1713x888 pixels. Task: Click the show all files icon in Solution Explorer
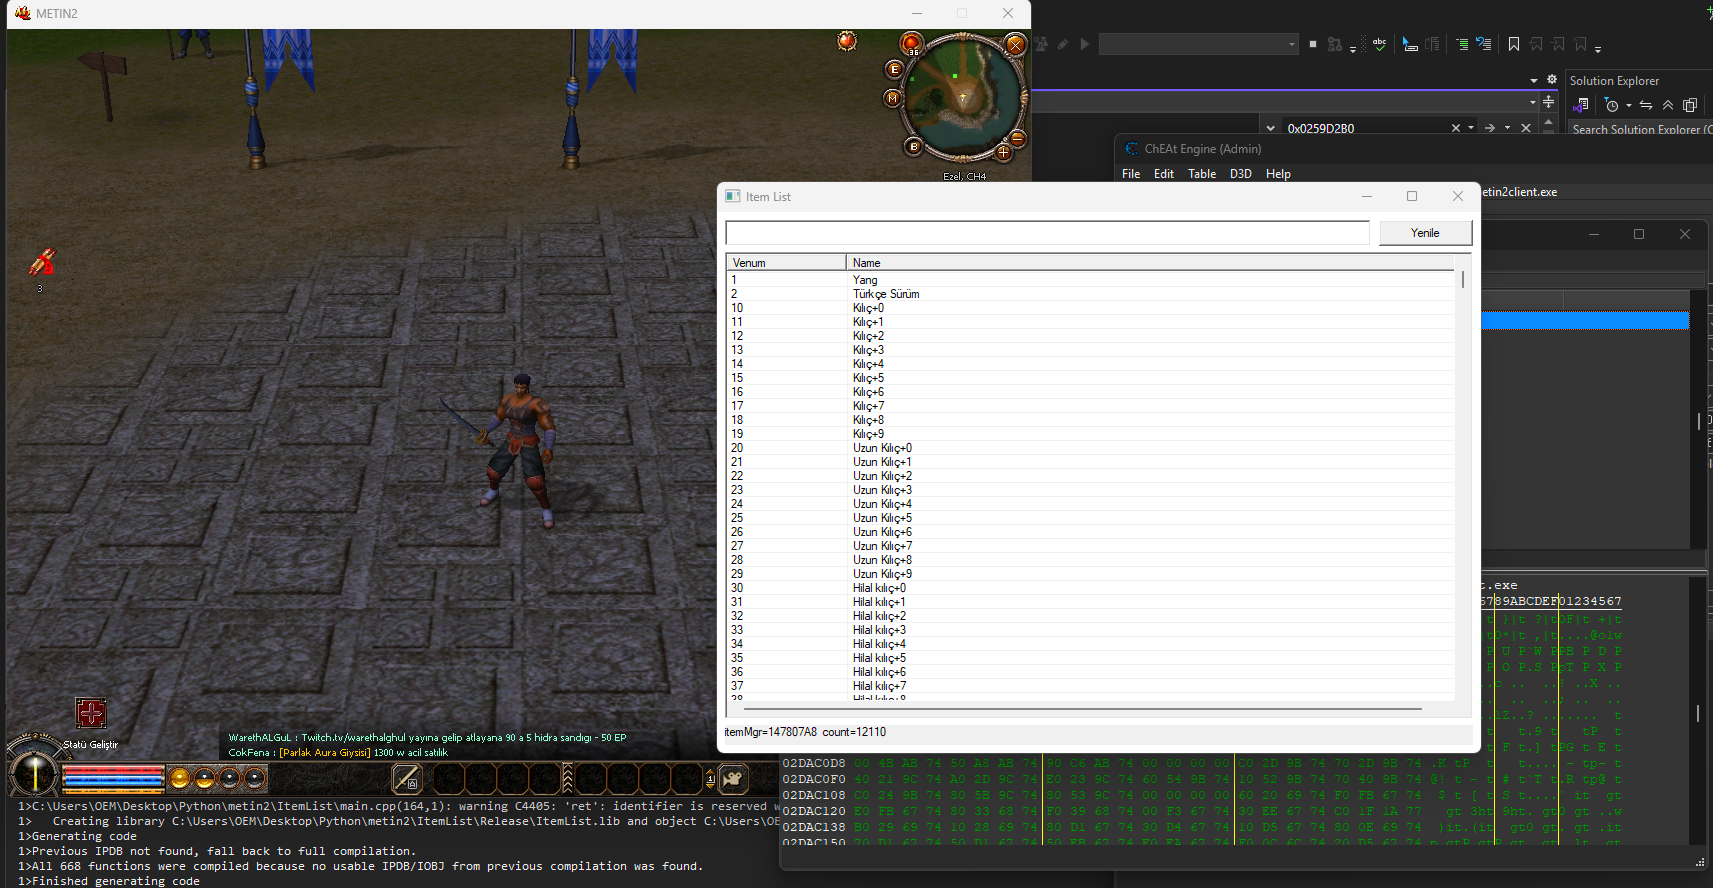pos(1690,105)
